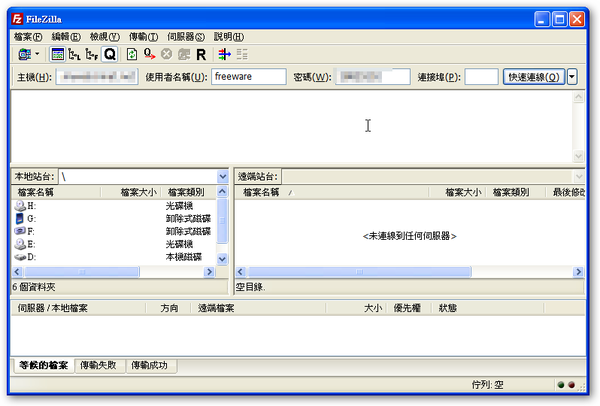Viewport: 600px width, 406px height.
Task: Click the local list vertical scrollbar thumb
Action: pos(222,220)
